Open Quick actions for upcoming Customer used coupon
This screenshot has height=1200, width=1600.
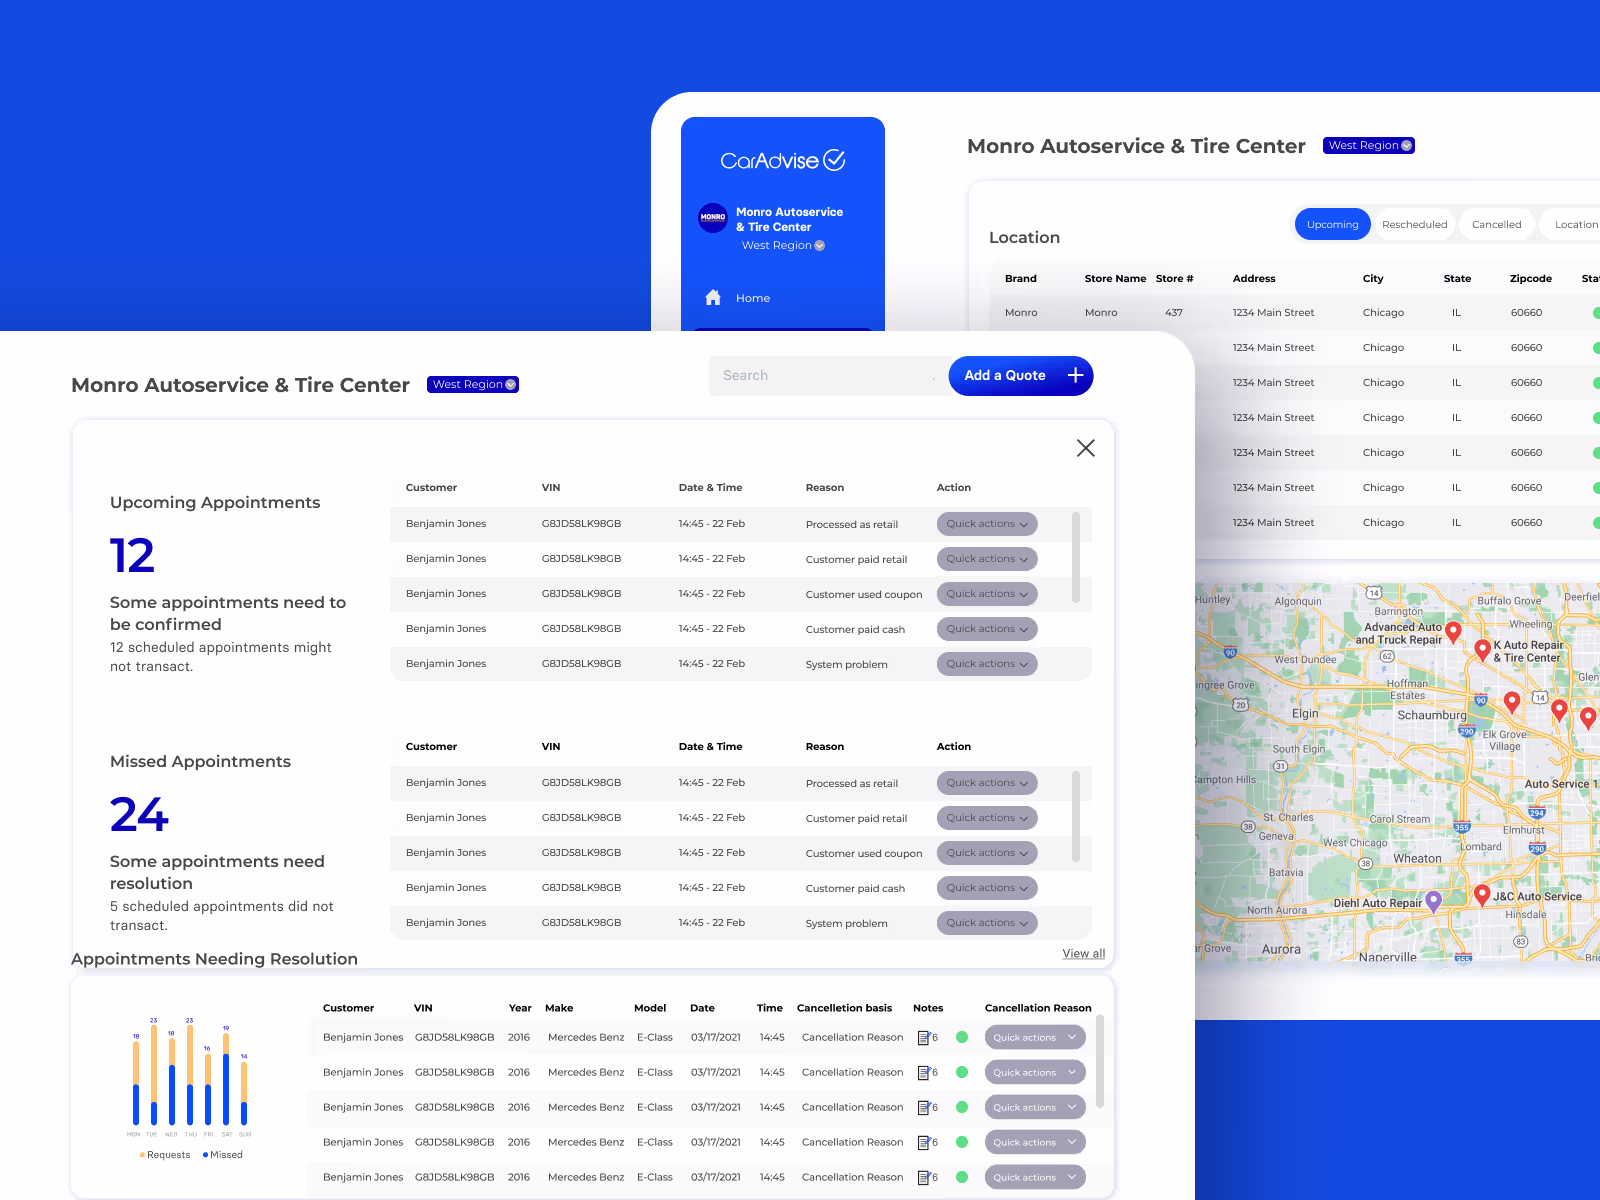tap(987, 594)
